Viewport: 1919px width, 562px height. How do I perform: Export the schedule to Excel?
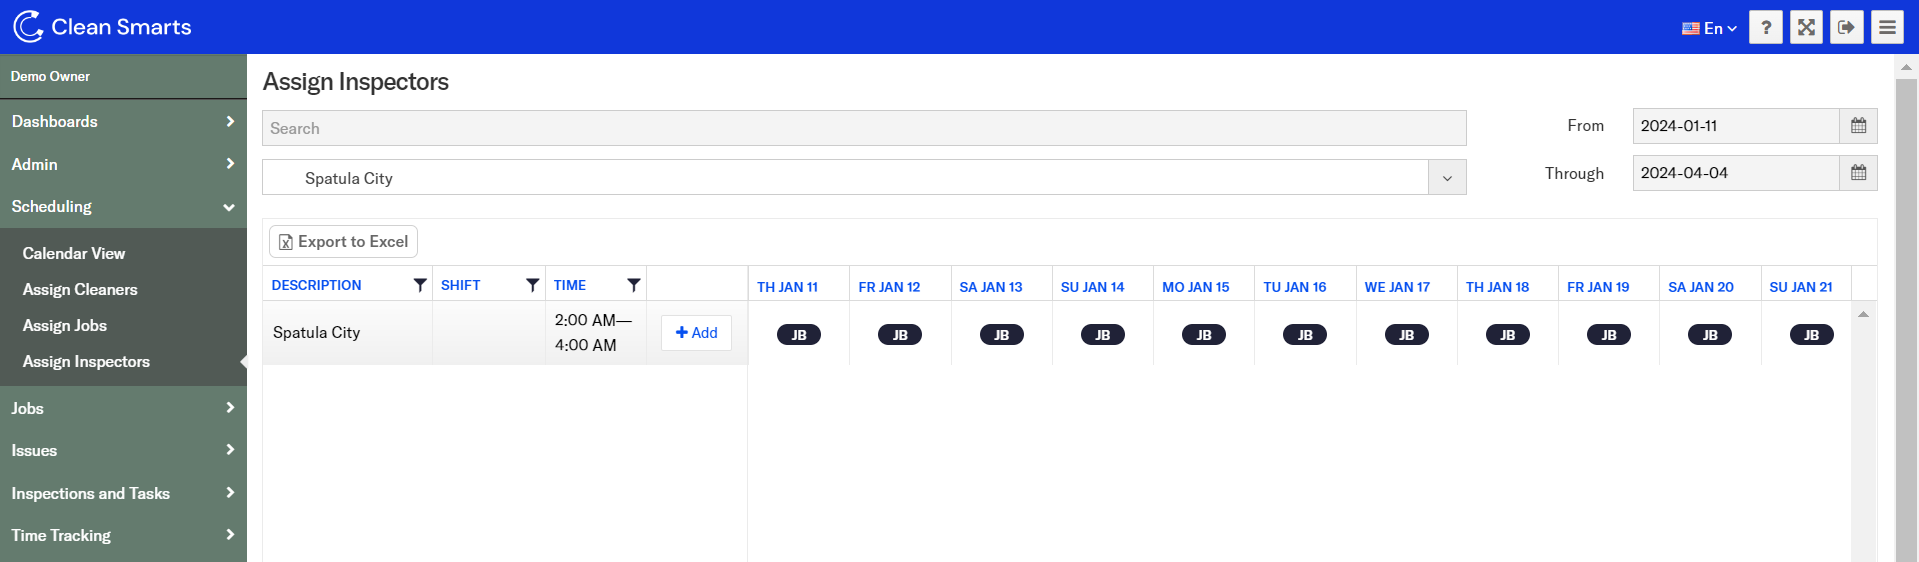click(343, 242)
